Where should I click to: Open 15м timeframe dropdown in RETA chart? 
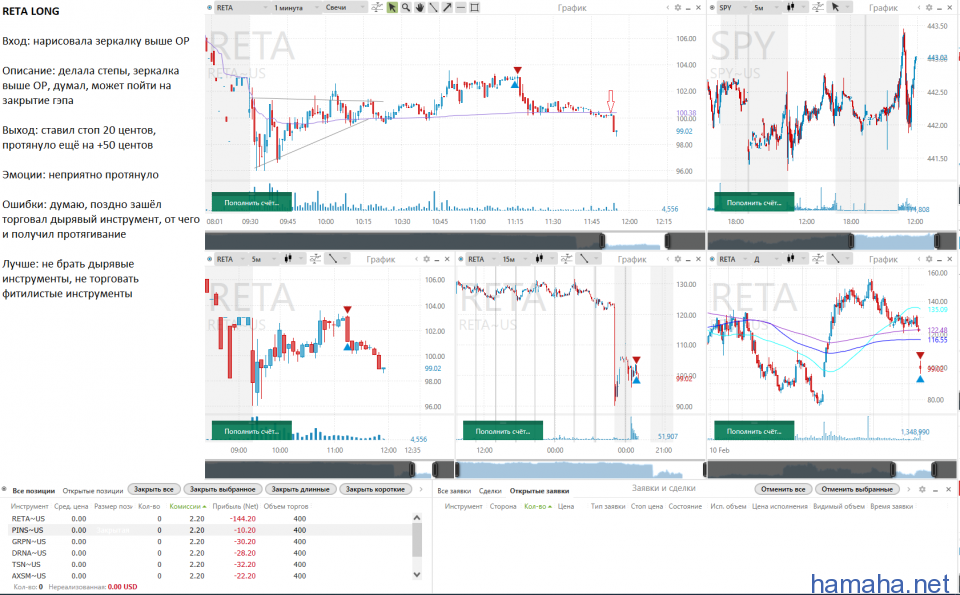point(515,259)
